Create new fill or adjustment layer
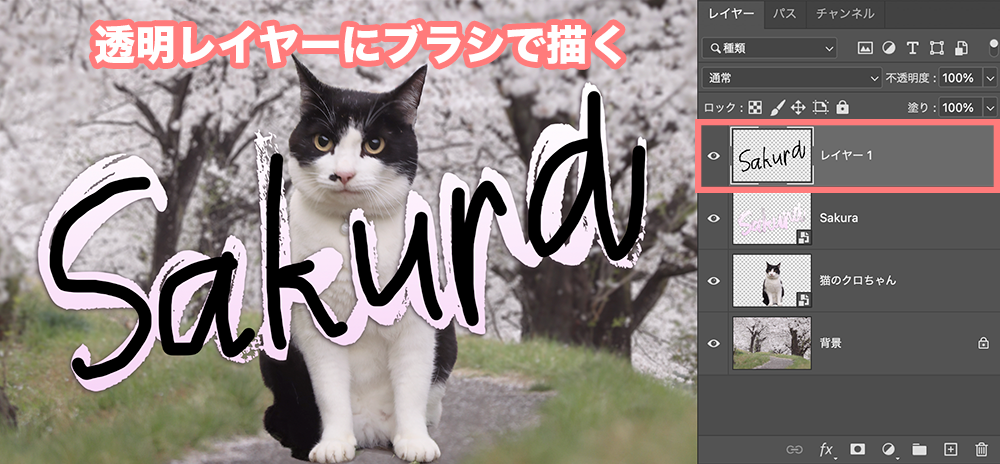Image resolution: width=1000 pixels, height=464 pixels. click(x=889, y=449)
